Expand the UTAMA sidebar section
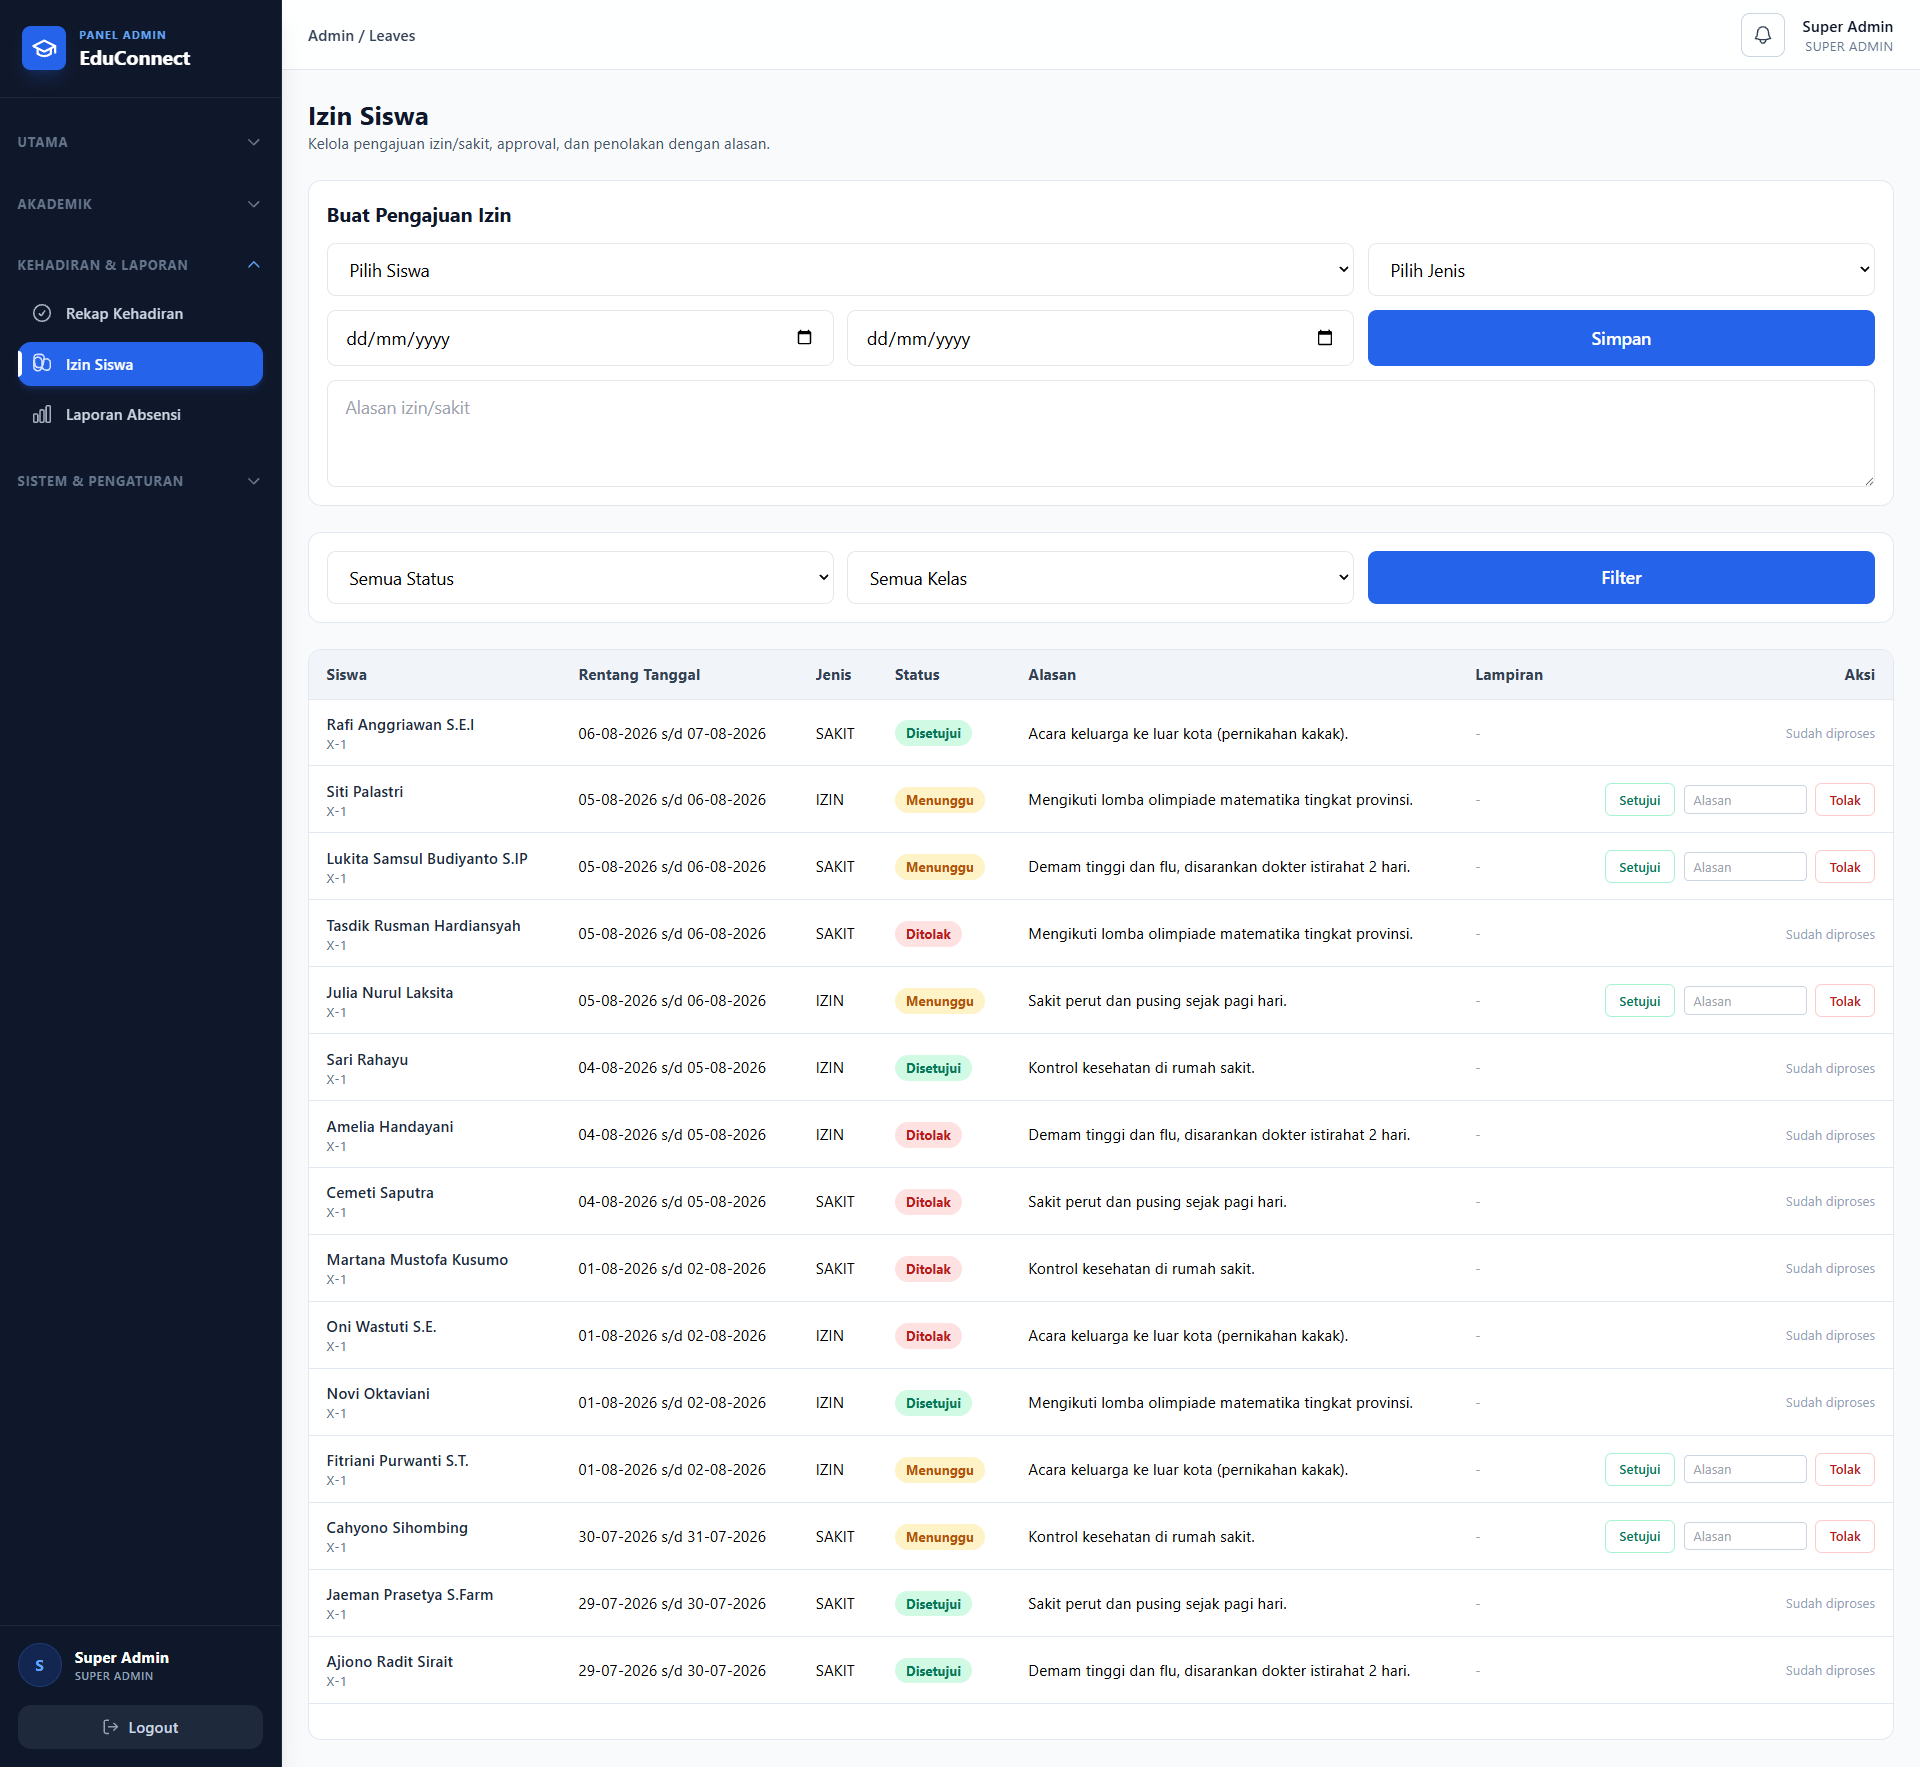This screenshot has height=1767, width=1920. (x=140, y=142)
